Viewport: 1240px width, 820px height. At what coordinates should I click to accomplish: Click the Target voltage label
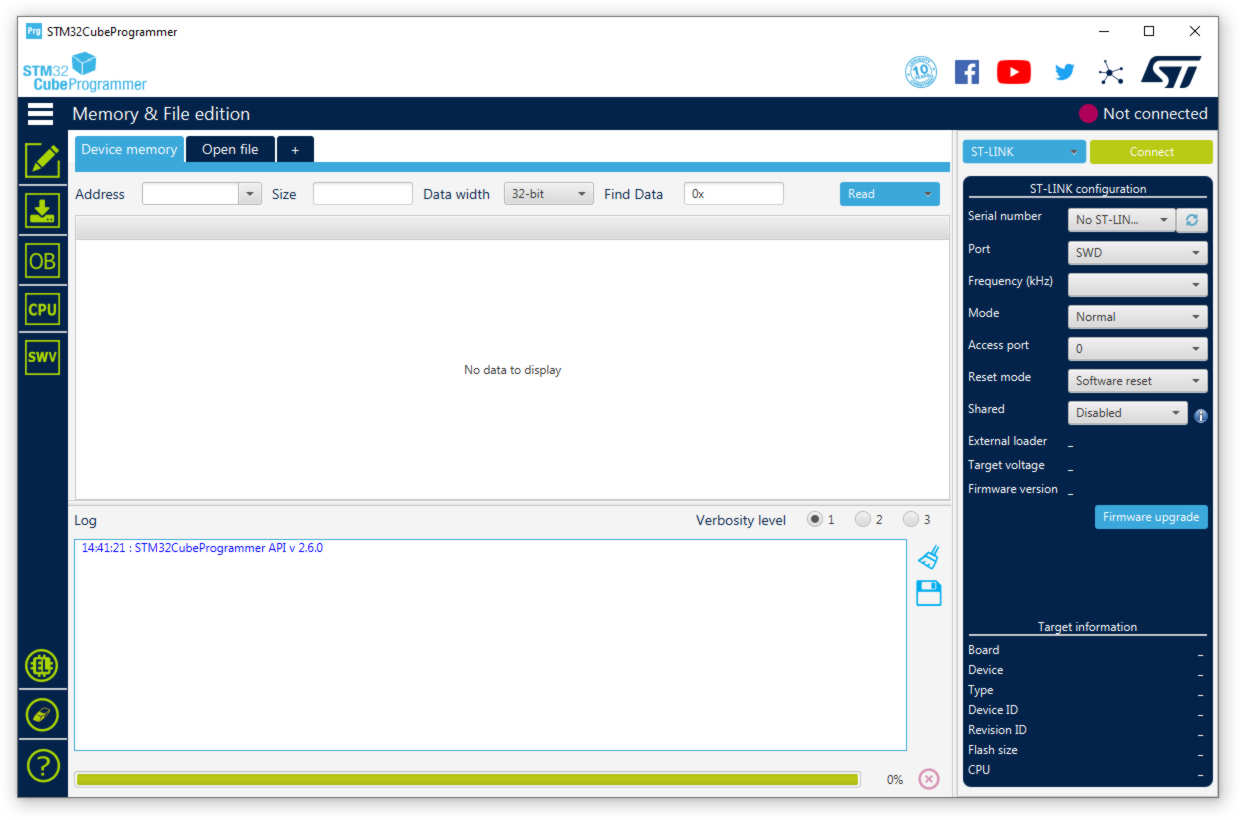[x=1006, y=465]
